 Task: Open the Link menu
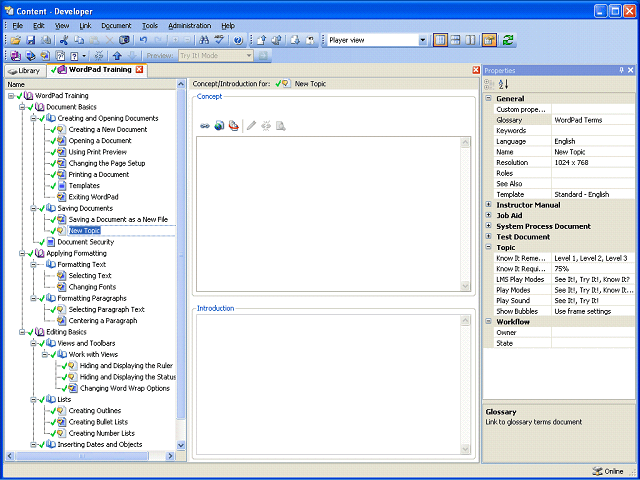pyautogui.click(x=85, y=26)
